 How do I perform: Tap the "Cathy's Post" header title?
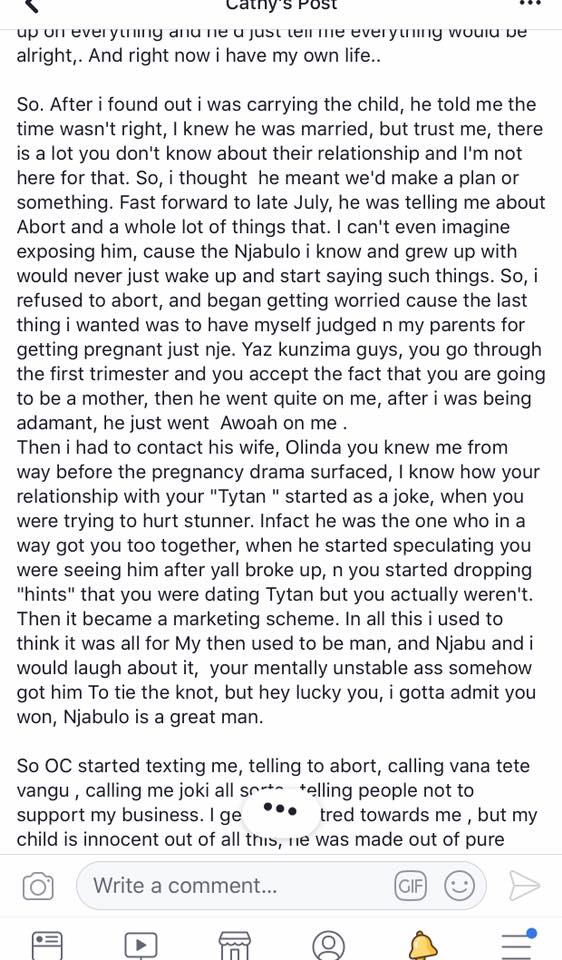pos(281,5)
